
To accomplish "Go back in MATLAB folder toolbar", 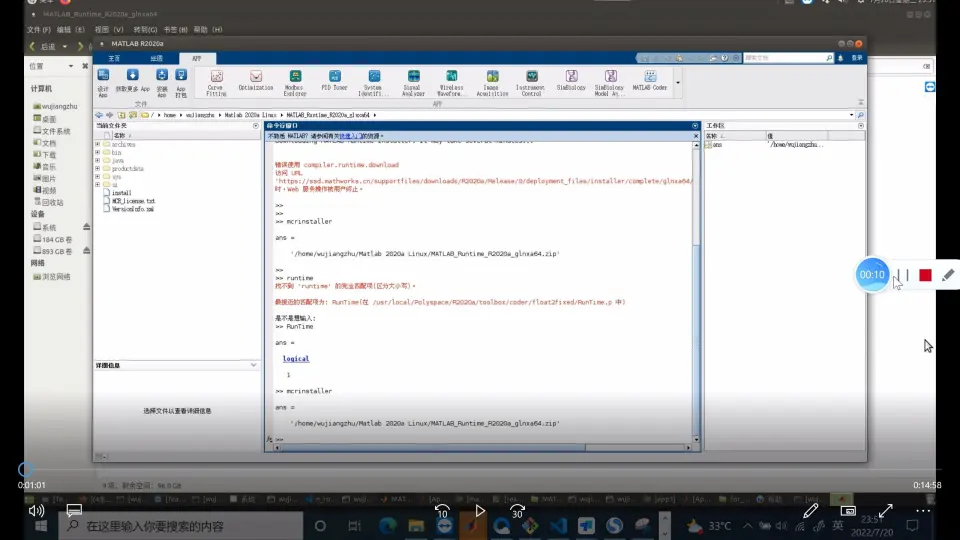I will [99, 115].
